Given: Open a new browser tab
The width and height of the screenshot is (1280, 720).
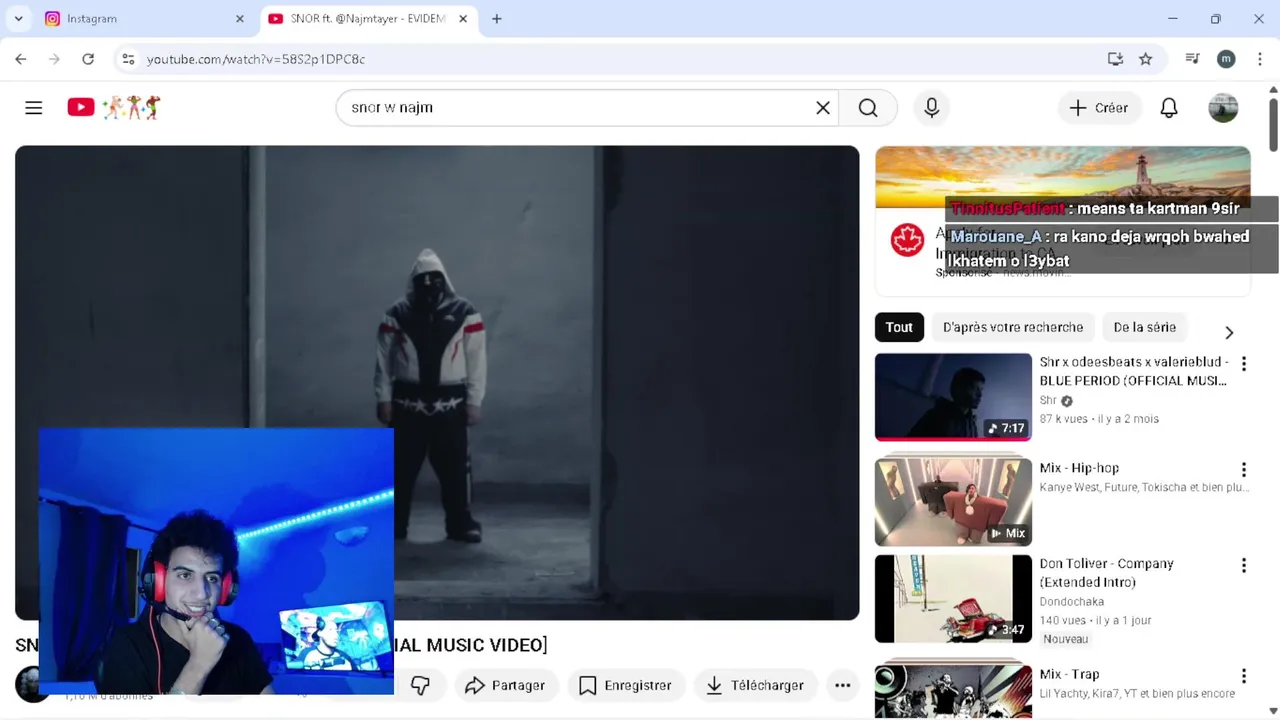Looking at the screenshot, I should [x=497, y=19].
